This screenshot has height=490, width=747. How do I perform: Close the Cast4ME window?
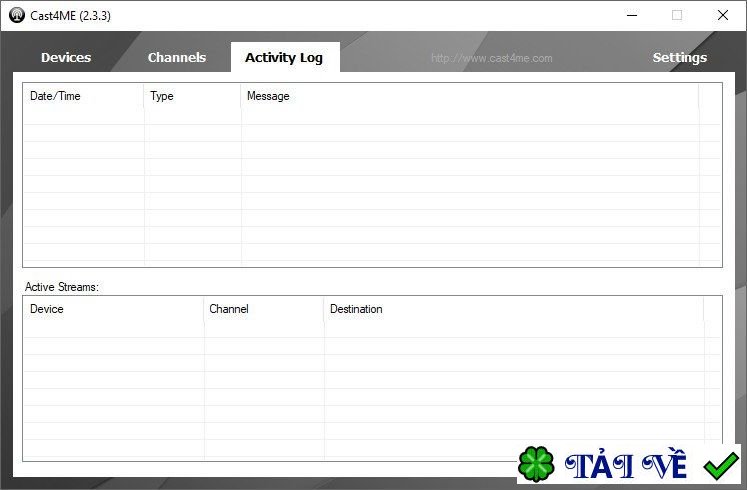point(723,15)
